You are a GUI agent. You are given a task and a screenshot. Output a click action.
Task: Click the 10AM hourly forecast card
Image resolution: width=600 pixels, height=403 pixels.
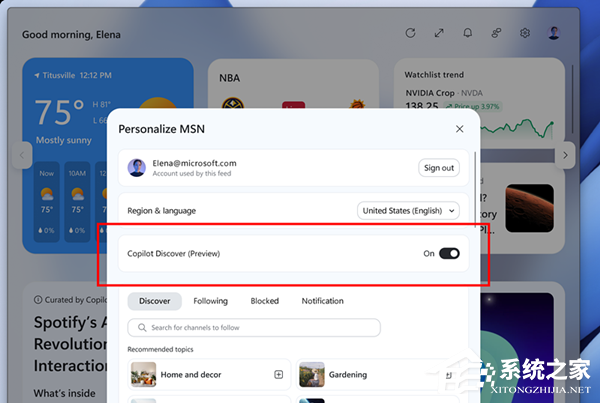tap(77, 202)
